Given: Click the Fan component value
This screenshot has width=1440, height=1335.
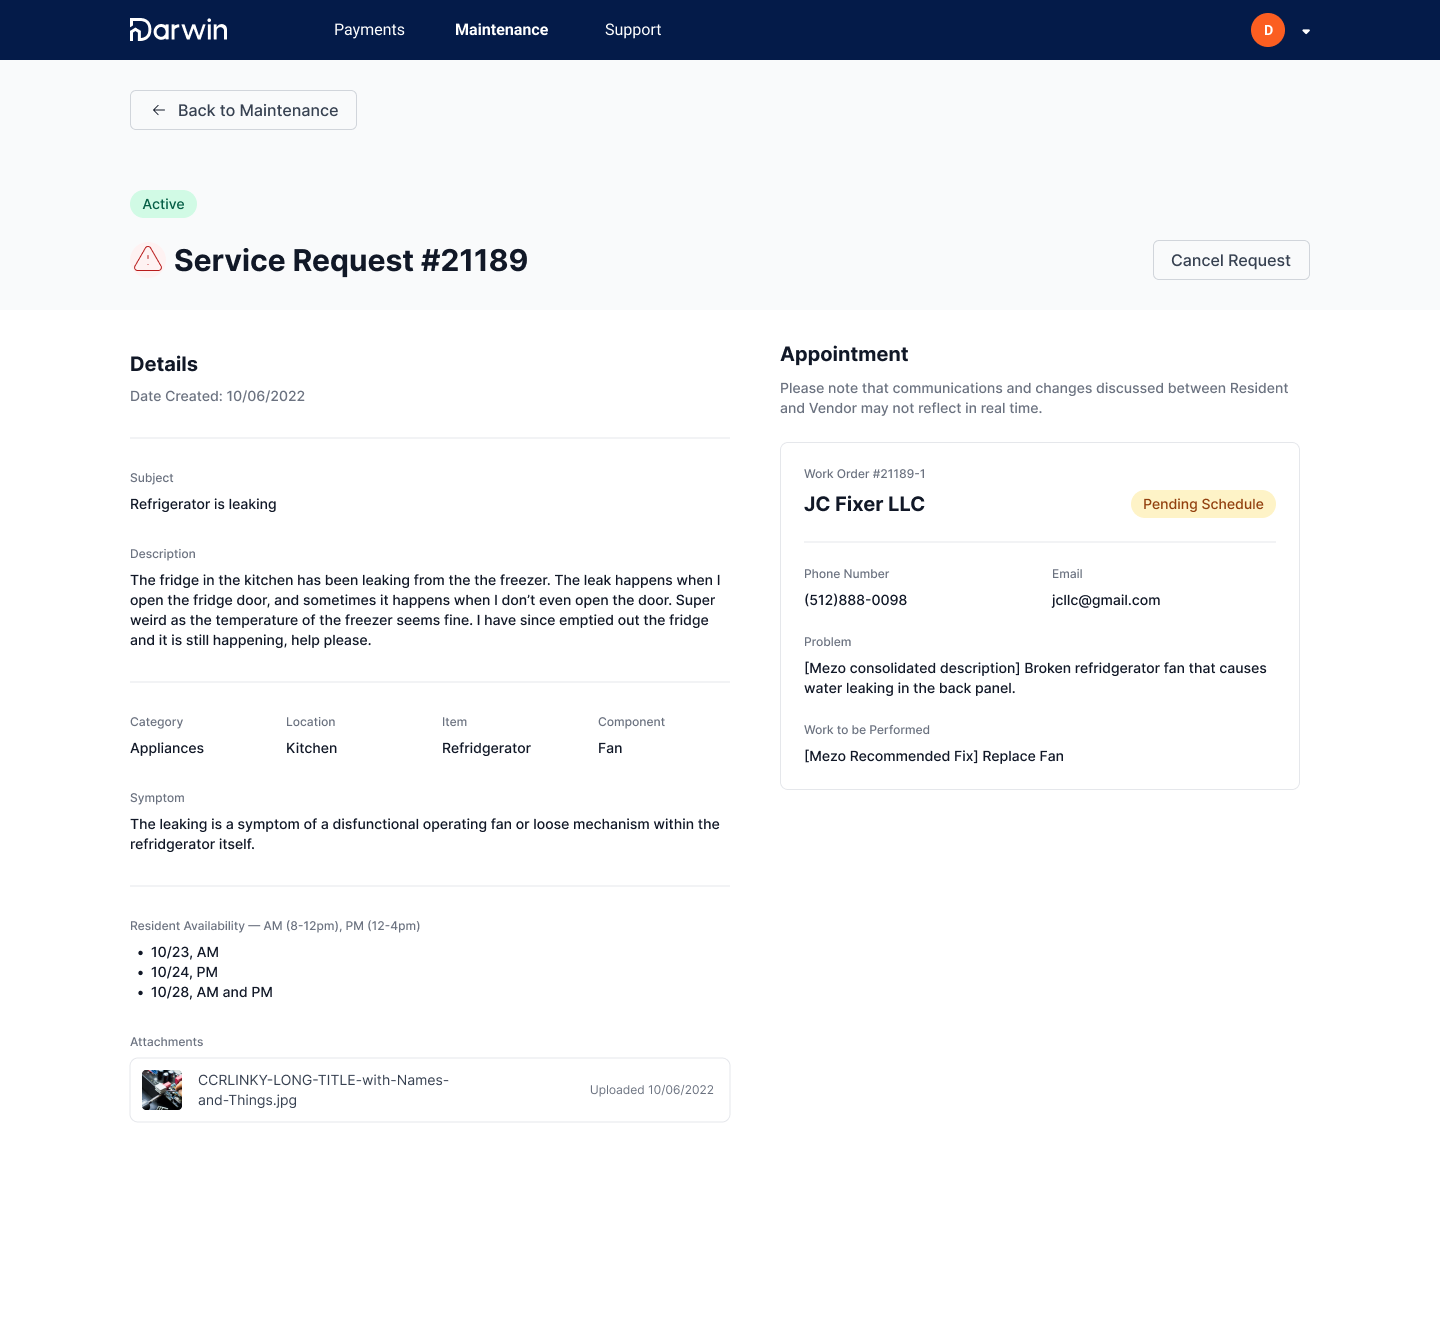Looking at the screenshot, I should click(610, 748).
